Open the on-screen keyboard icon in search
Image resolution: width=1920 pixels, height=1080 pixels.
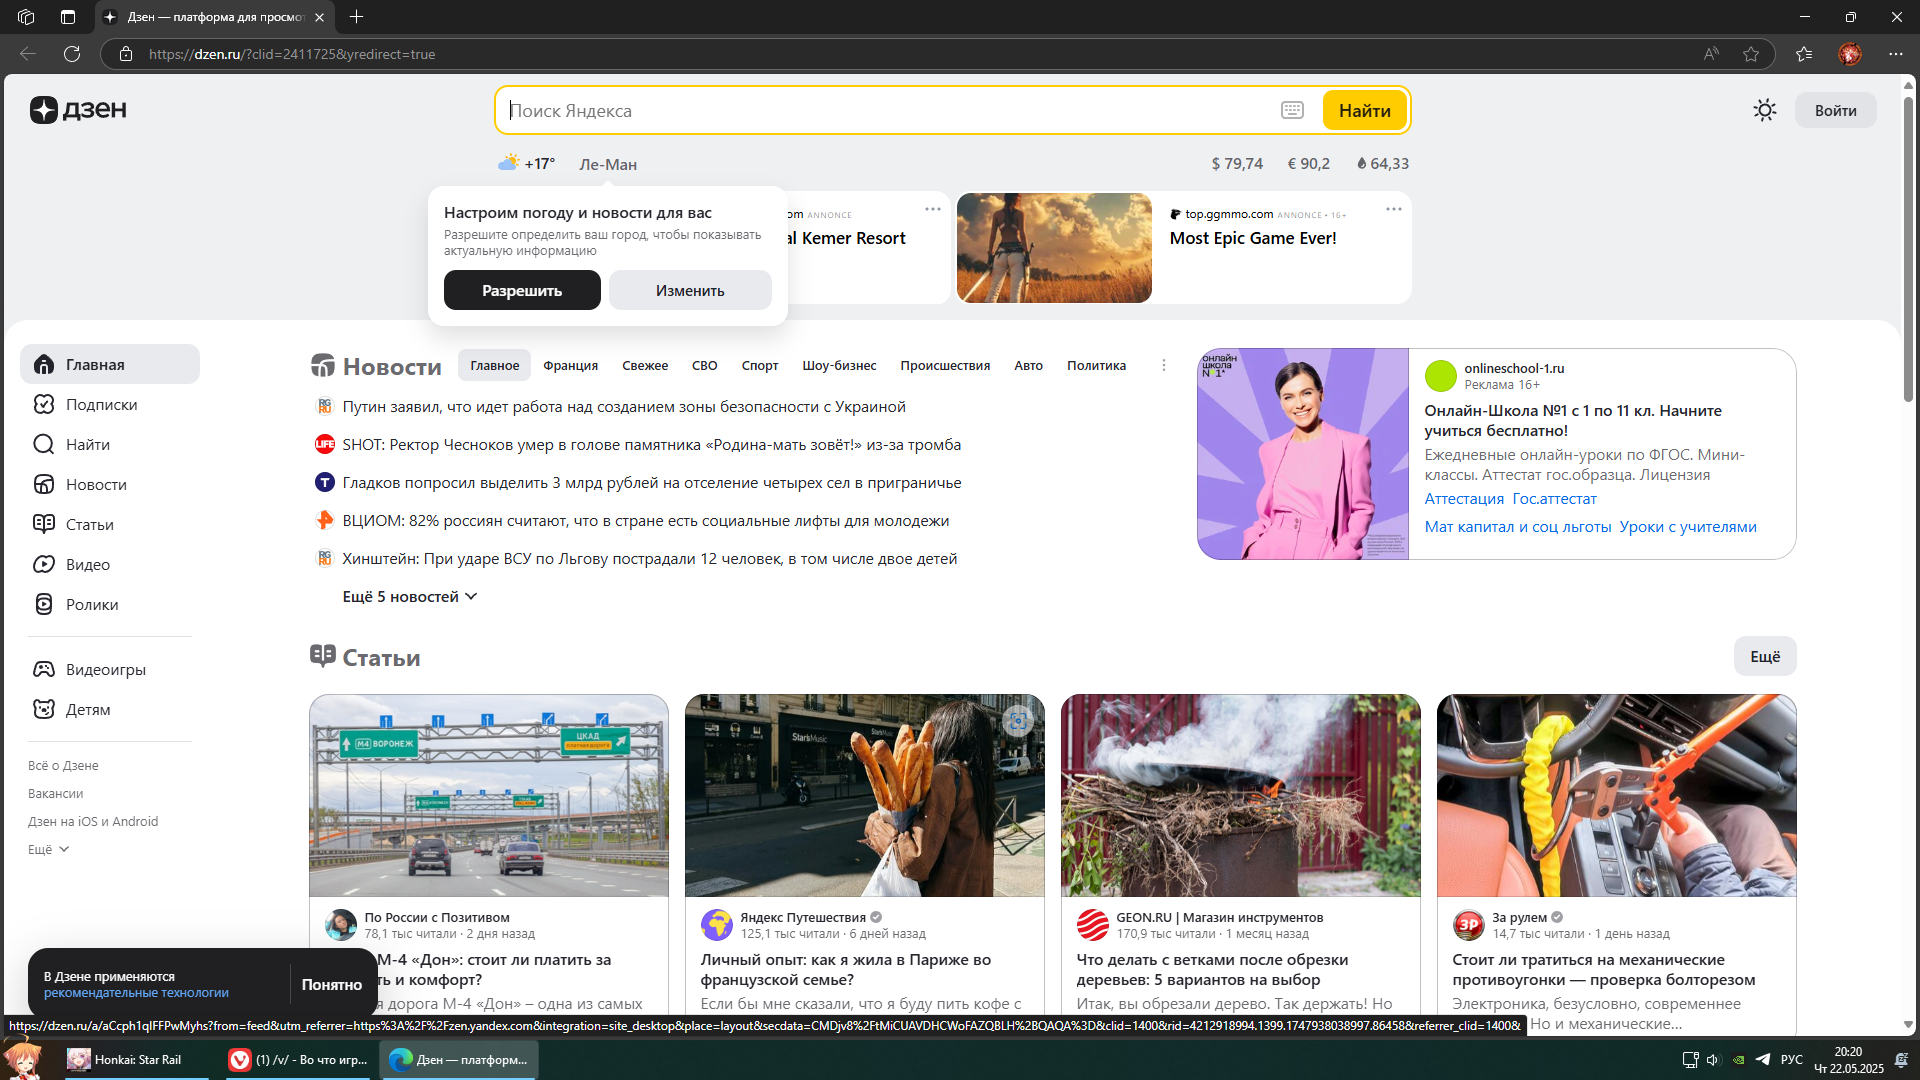point(1292,110)
